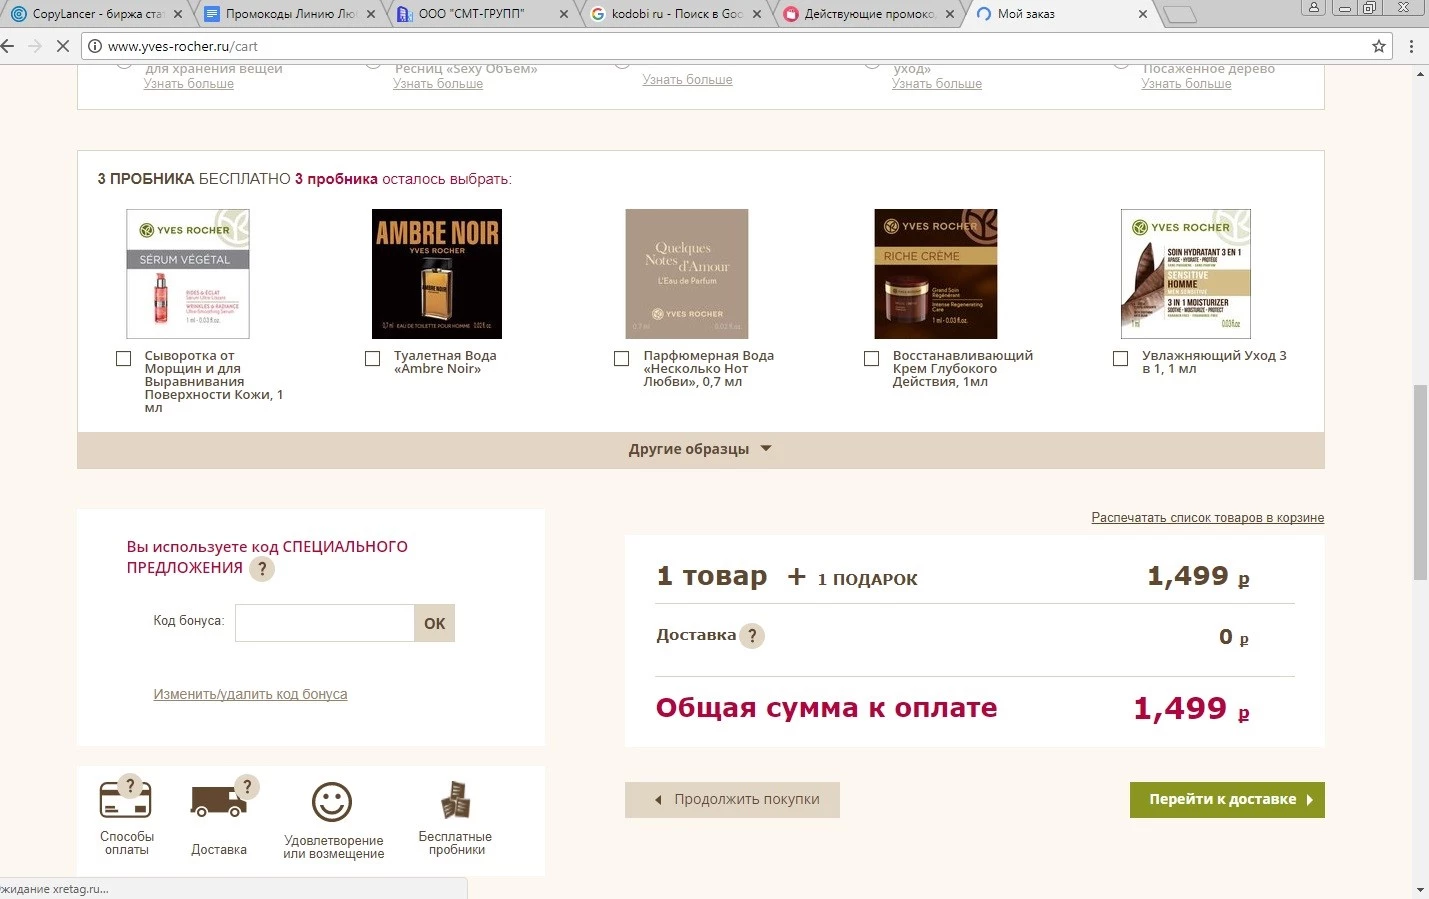Screen dimensions: 1429x899
Task: Select the Сыворотка от Морщин sample checkbox
Action: 124,358
